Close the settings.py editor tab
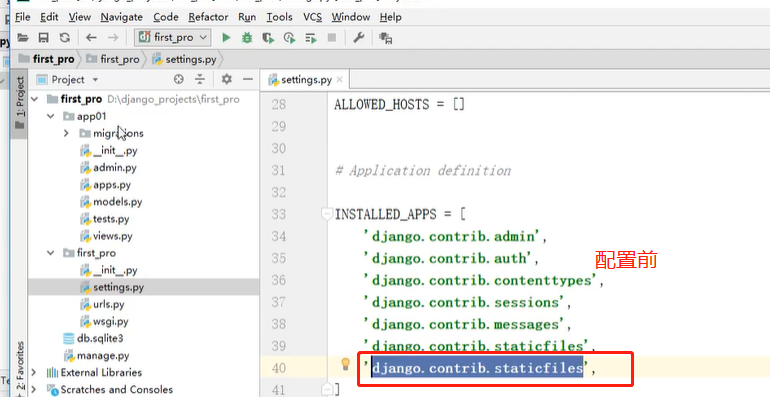770x397 pixels. click(340, 80)
